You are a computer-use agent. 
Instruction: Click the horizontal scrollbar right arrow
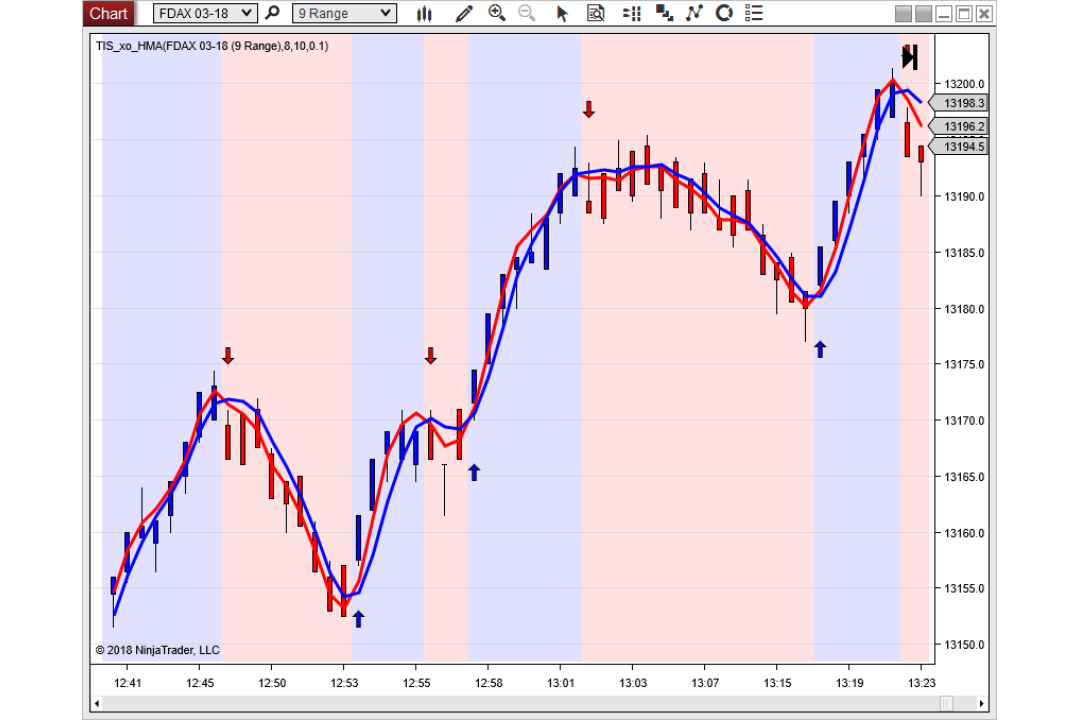pyautogui.click(x=982, y=703)
